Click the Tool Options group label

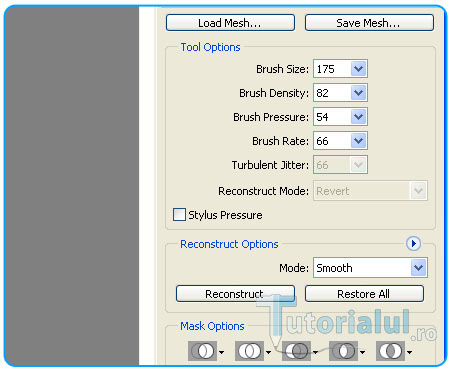pyautogui.click(x=210, y=47)
